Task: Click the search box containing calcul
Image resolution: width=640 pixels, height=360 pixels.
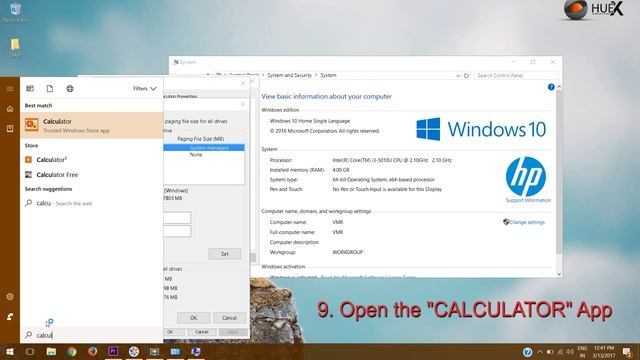Action: [x=91, y=335]
